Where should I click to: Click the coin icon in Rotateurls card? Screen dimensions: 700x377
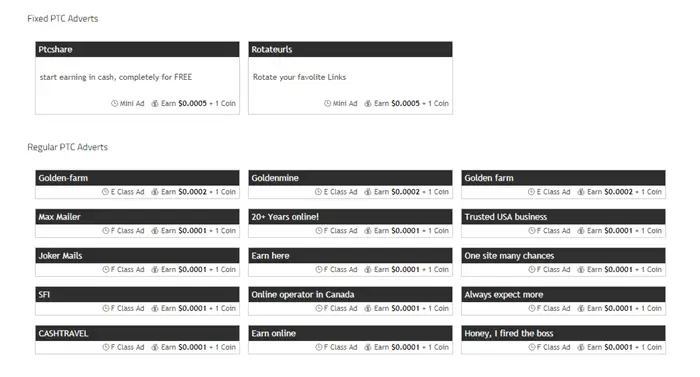[368, 103]
